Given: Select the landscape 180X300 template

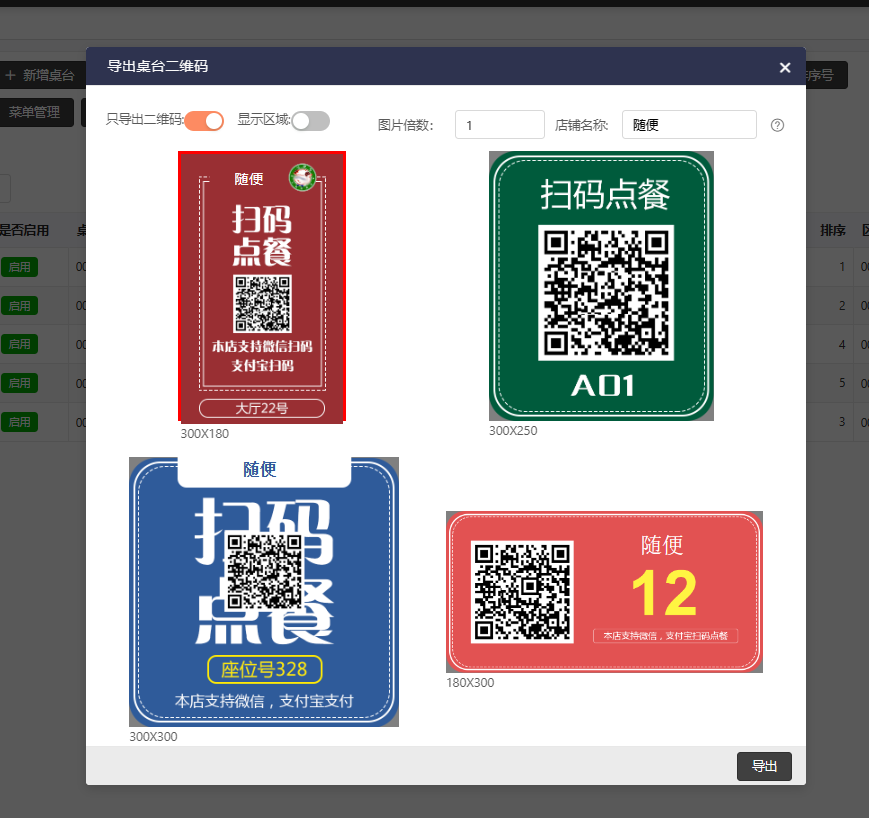Looking at the screenshot, I should coord(604,592).
